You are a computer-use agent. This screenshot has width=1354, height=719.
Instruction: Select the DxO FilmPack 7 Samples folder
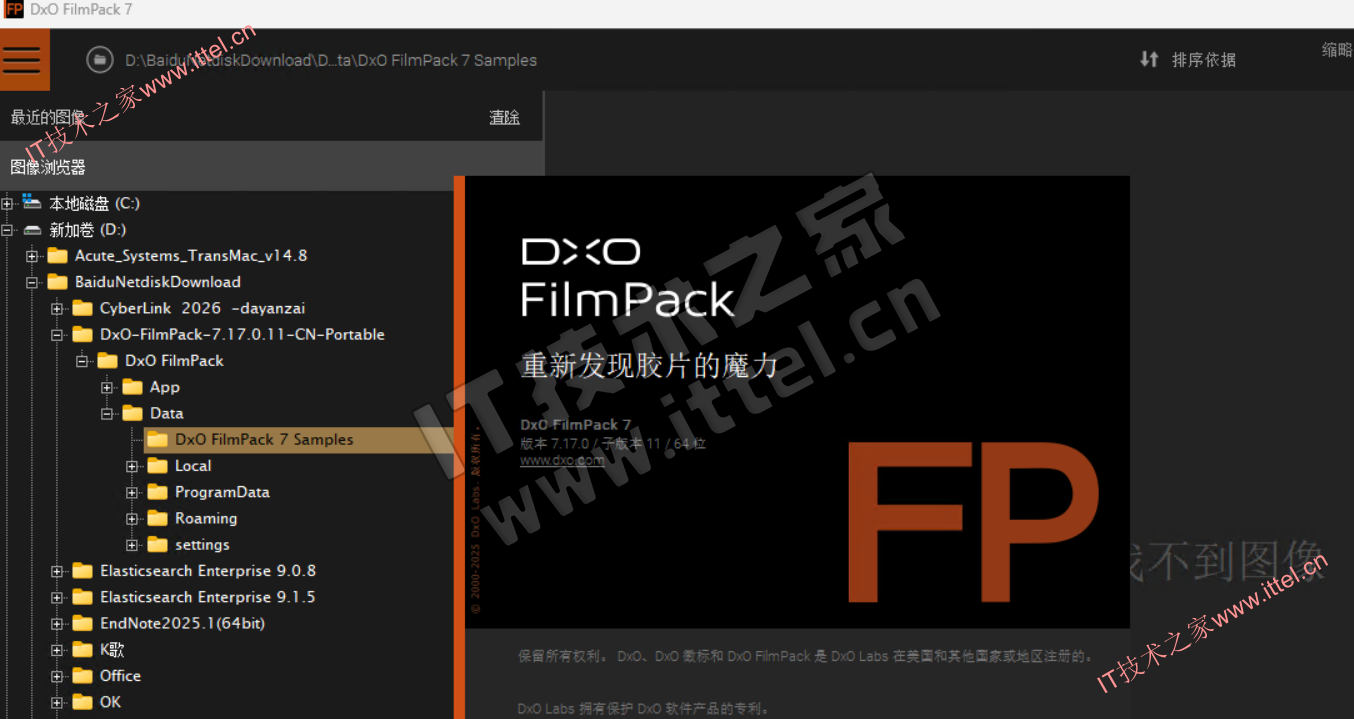pos(264,440)
